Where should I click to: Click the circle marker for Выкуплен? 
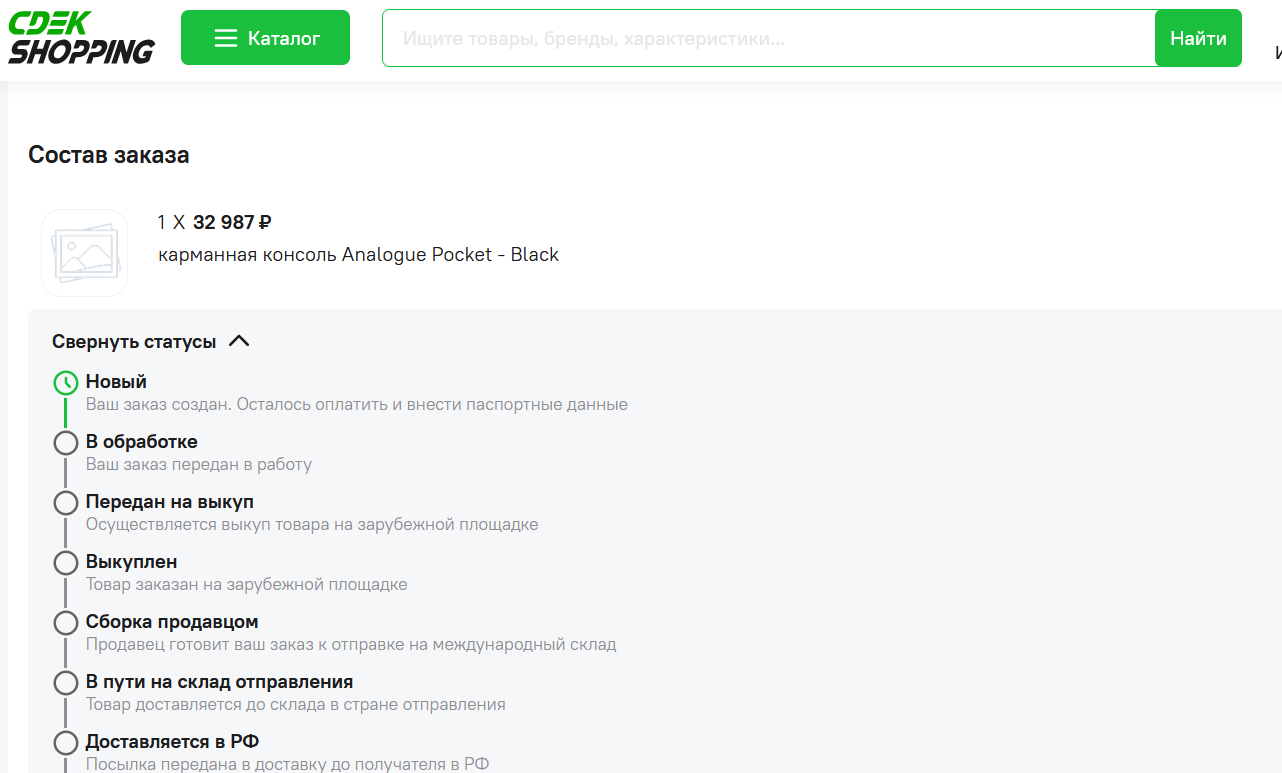tap(66, 563)
